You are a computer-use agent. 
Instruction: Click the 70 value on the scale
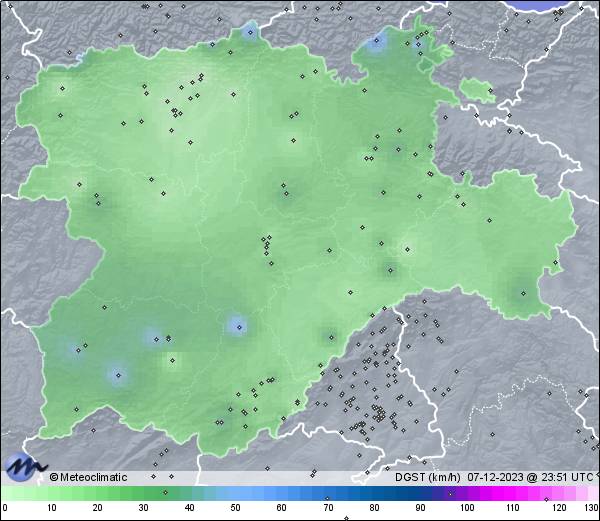(328, 508)
